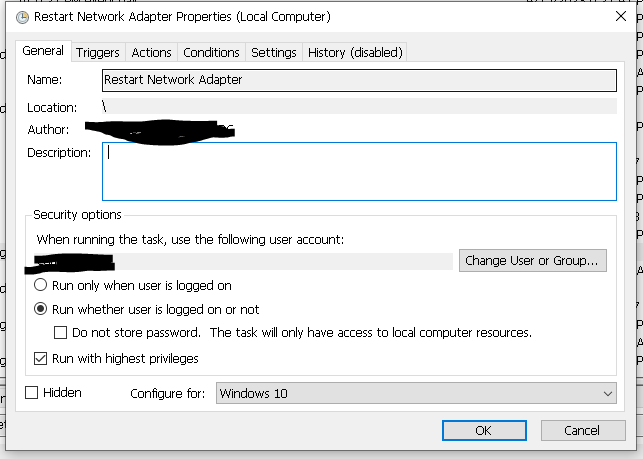Open the Actions tab
This screenshot has height=459, width=643.
coord(151,53)
